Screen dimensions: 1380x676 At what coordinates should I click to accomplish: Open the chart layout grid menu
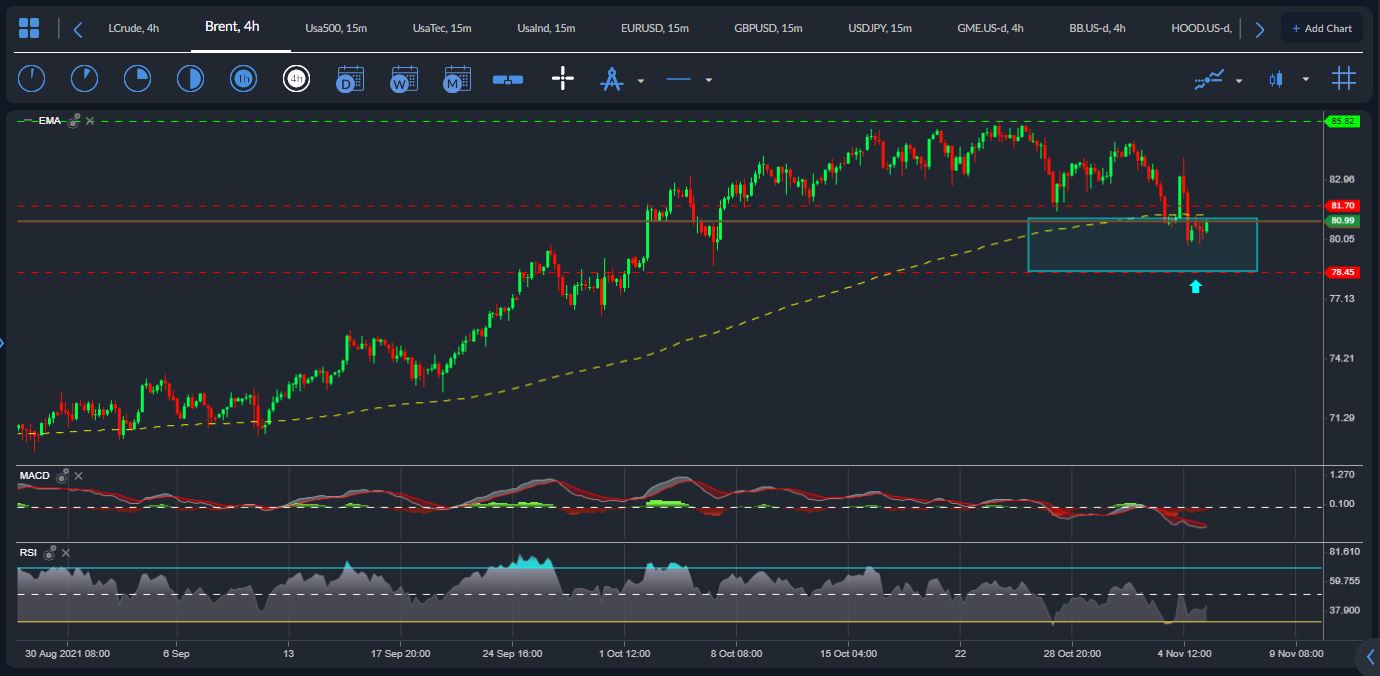coord(29,28)
